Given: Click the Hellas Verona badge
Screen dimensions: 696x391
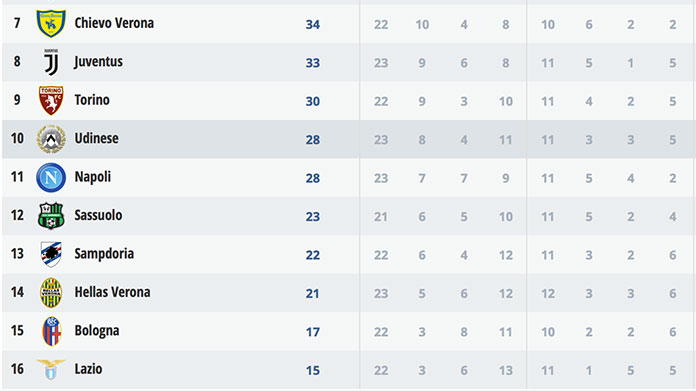Looking at the screenshot, I should tap(51, 293).
